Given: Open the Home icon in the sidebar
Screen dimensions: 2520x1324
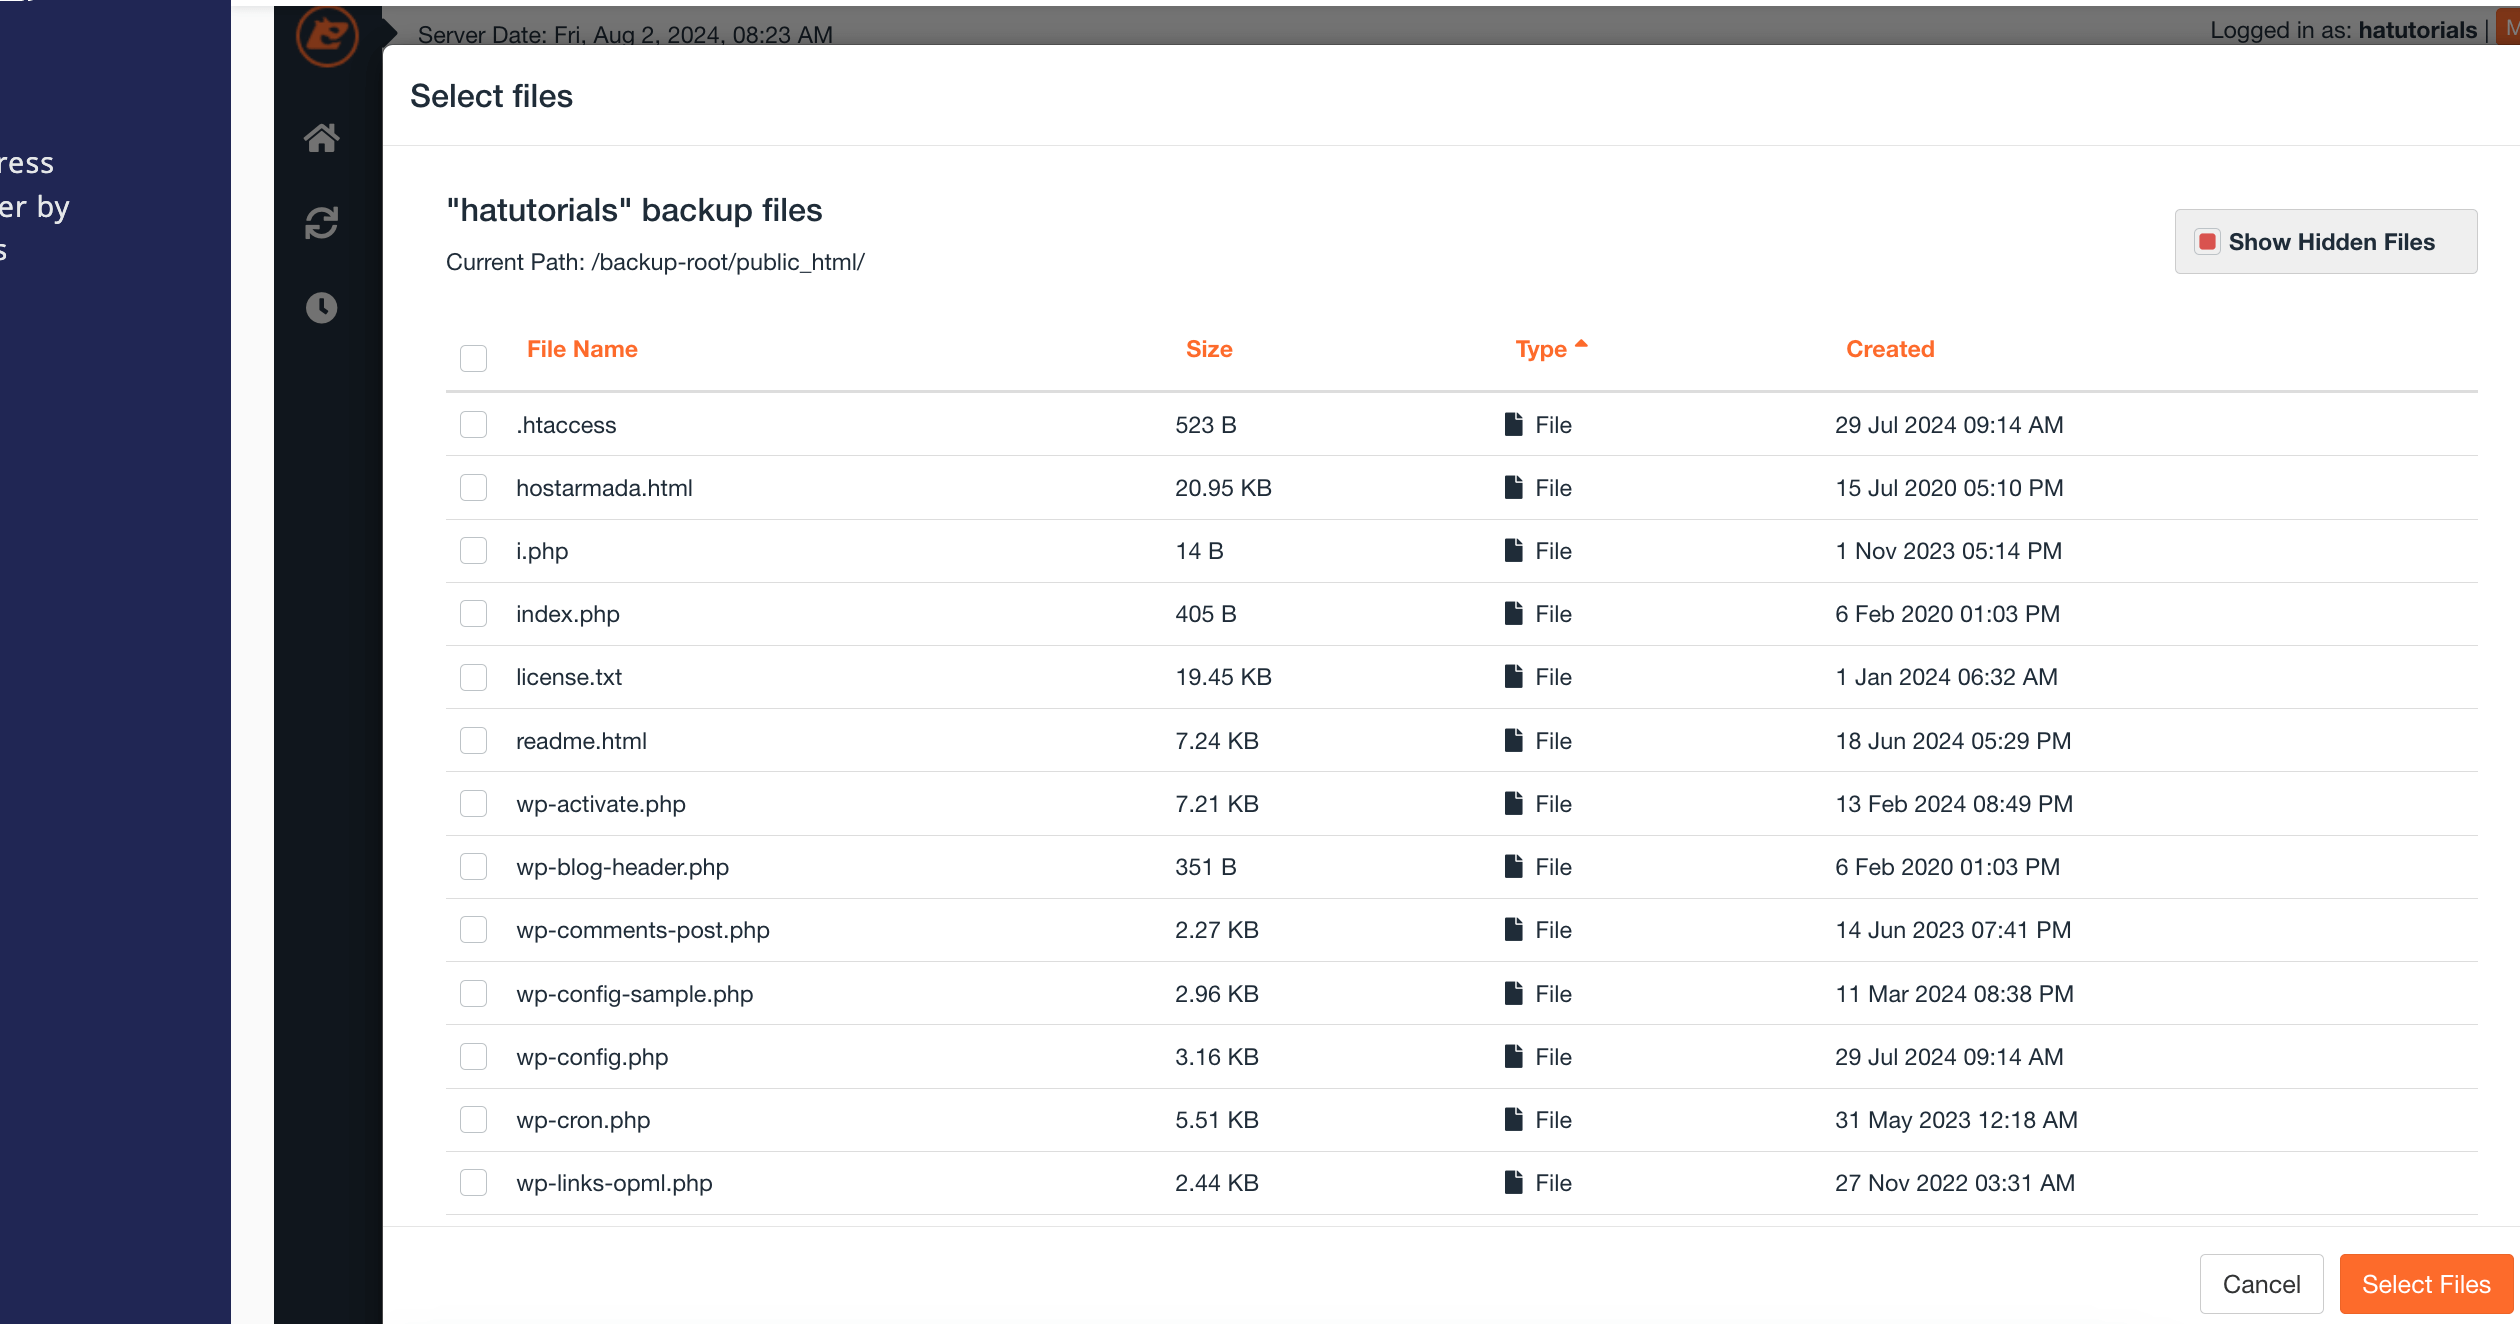Looking at the screenshot, I should click(x=321, y=137).
